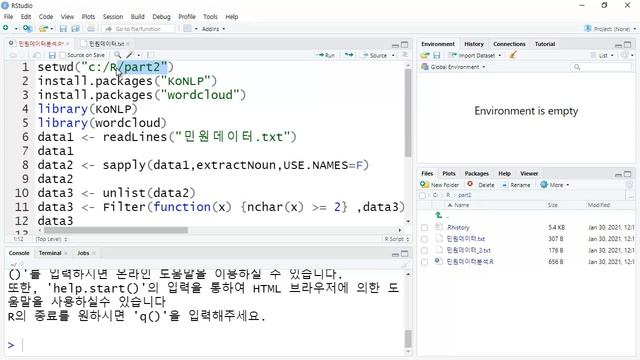Viewport: 640px width, 360px height.
Task: Check the box next to 민원데이터분석.R
Action: pos(424,262)
